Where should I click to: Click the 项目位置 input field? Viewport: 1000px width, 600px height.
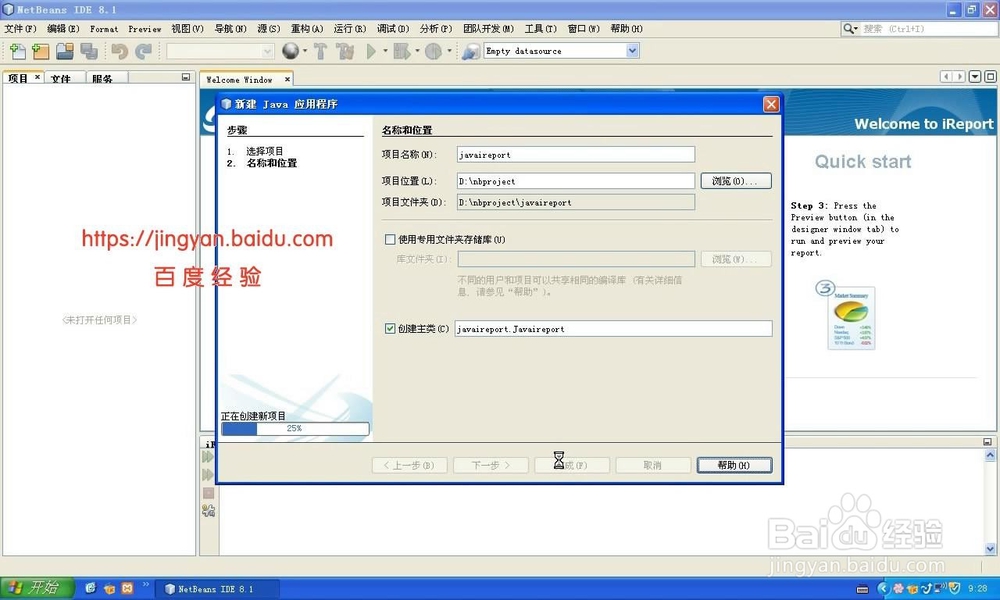(x=576, y=181)
